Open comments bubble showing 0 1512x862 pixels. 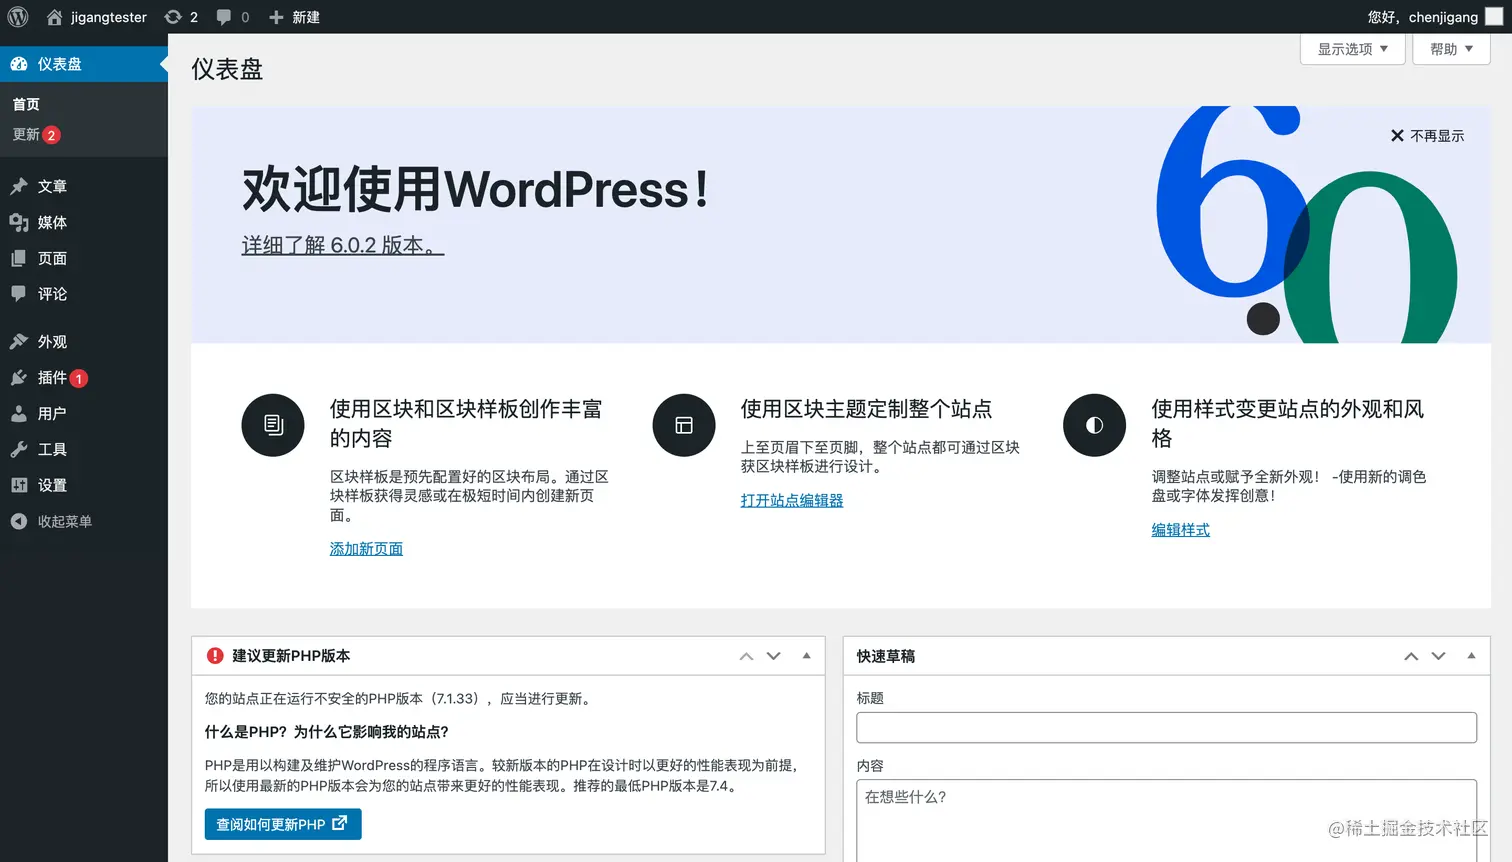click(x=233, y=17)
